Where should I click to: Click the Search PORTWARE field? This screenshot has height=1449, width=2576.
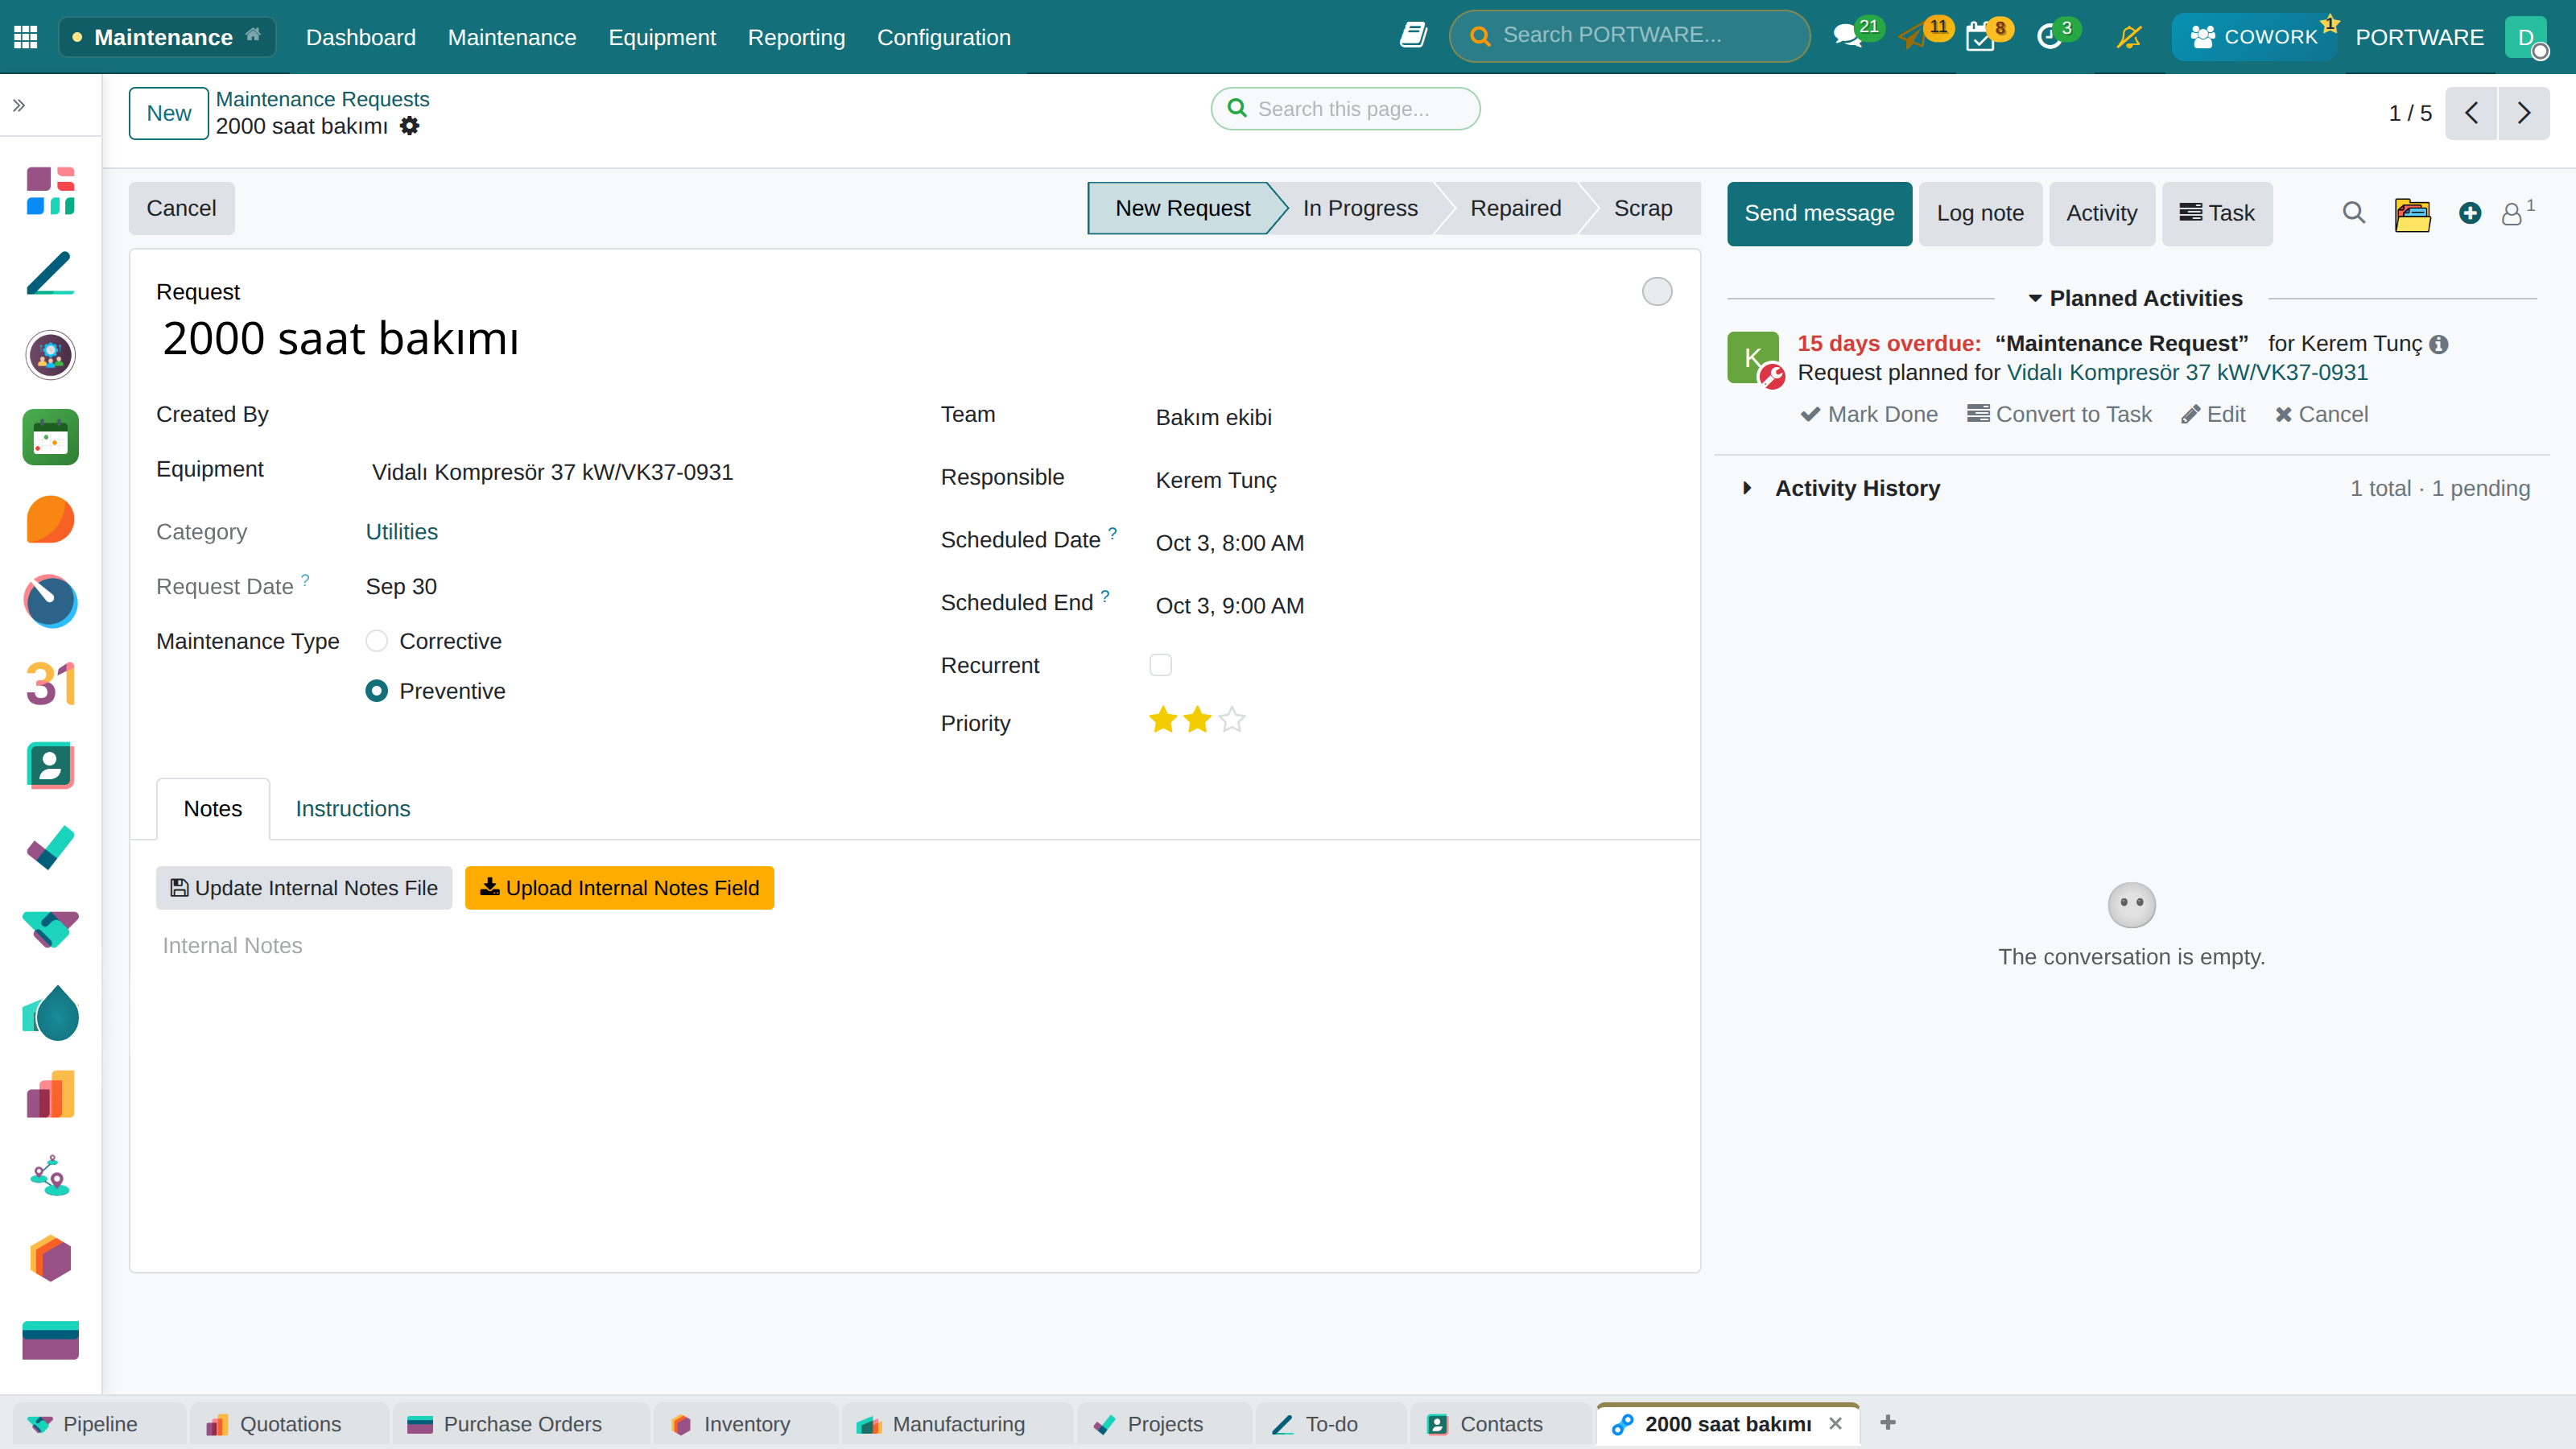tap(1630, 36)
